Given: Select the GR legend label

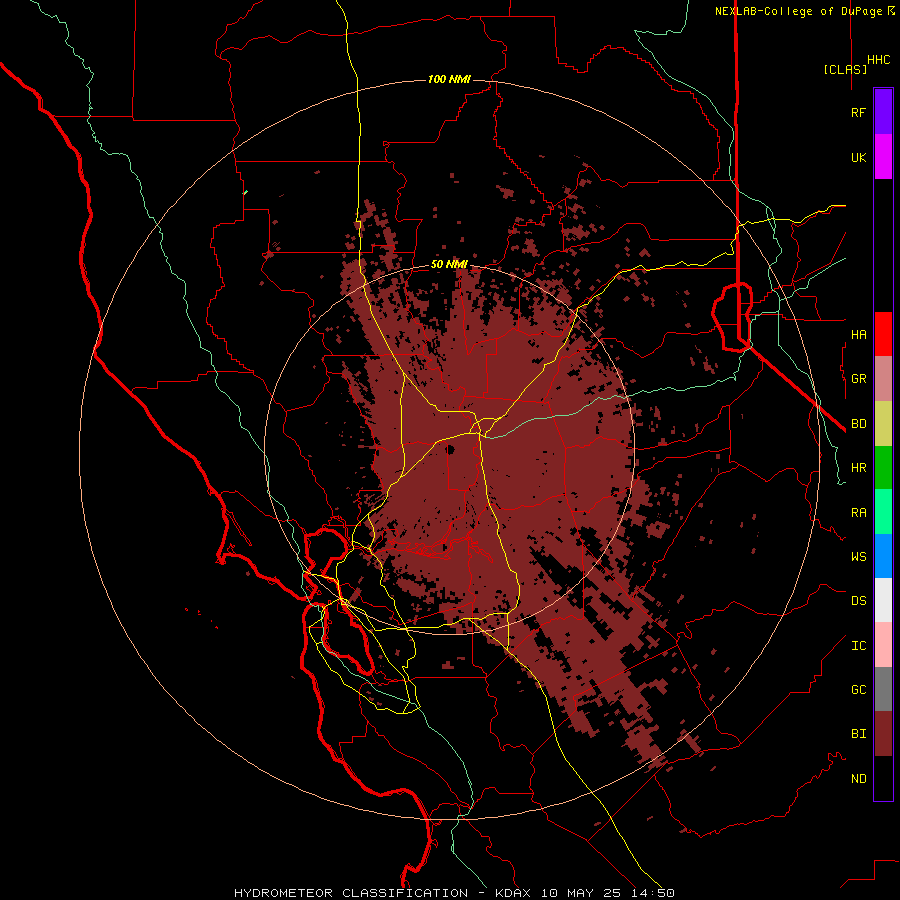Looking at the screenshot, I should [x=858, y=379].
